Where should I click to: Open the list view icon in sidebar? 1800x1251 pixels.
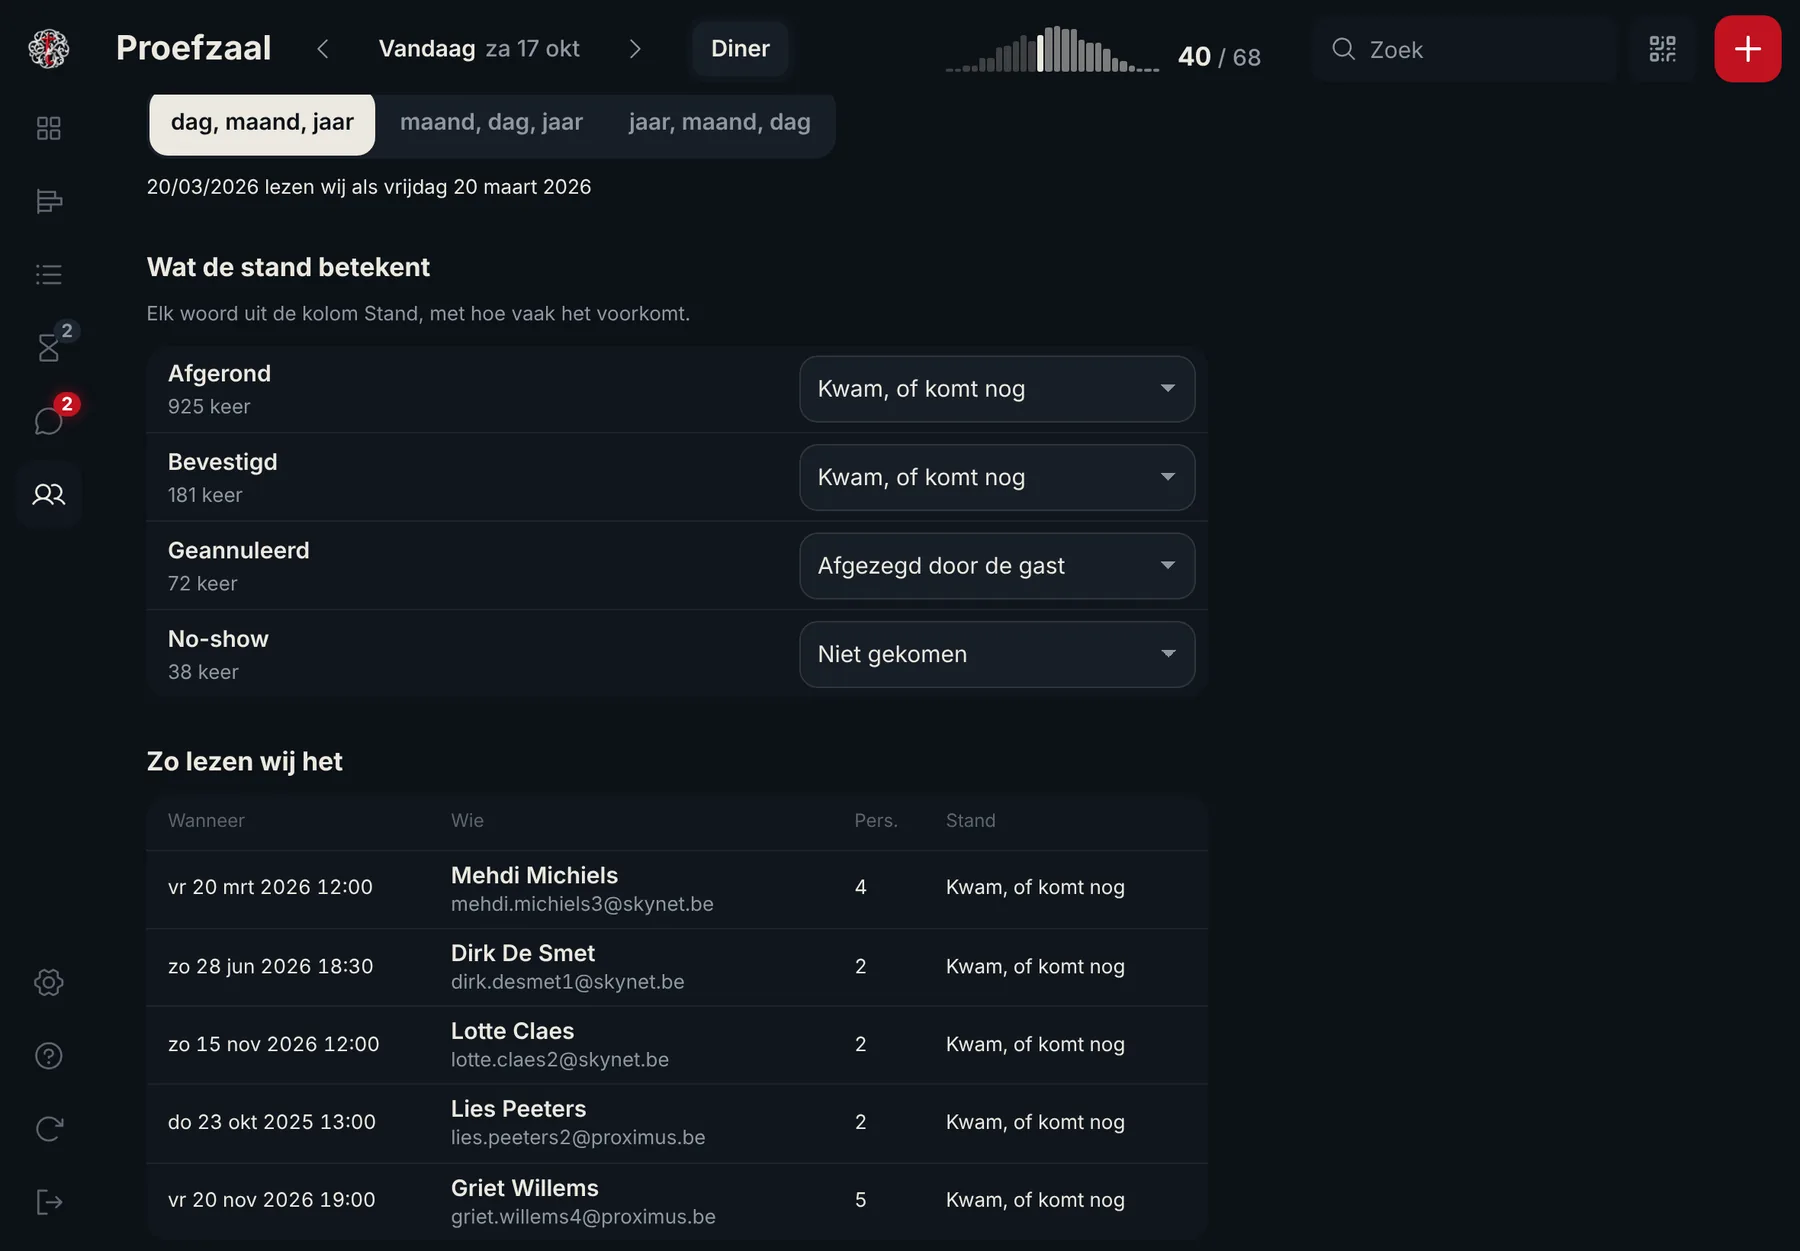(x=48, y=274)
